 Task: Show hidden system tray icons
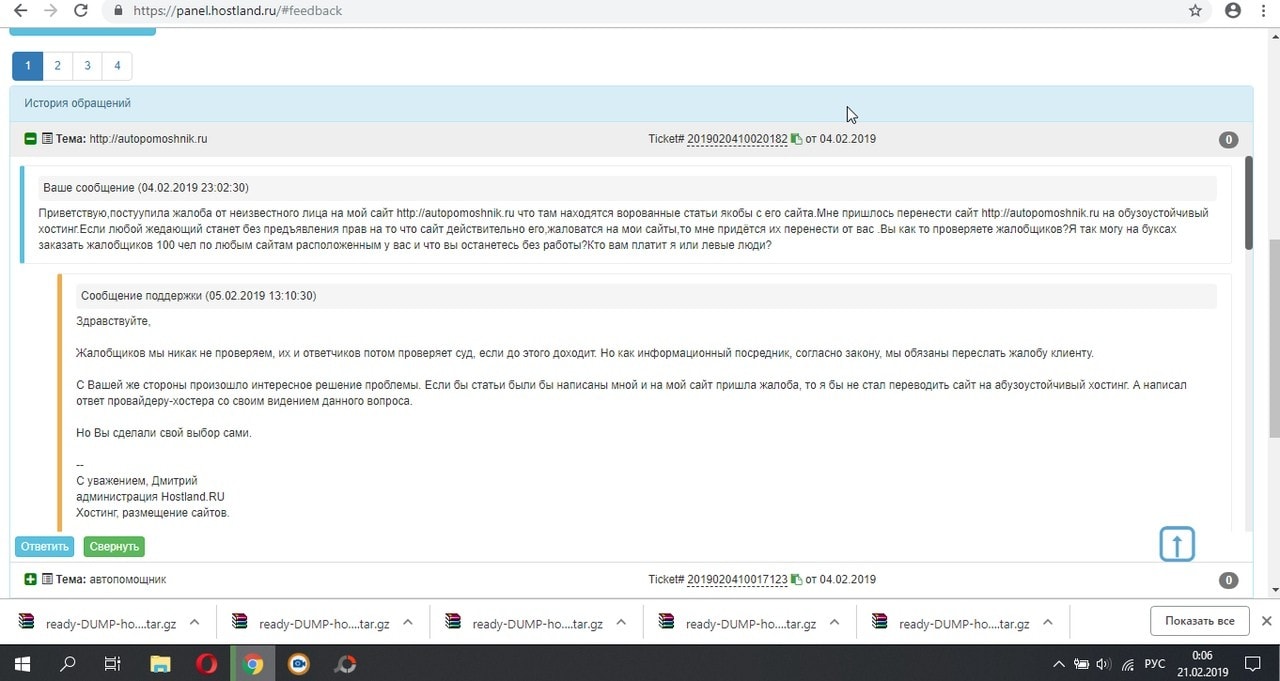1059,664
